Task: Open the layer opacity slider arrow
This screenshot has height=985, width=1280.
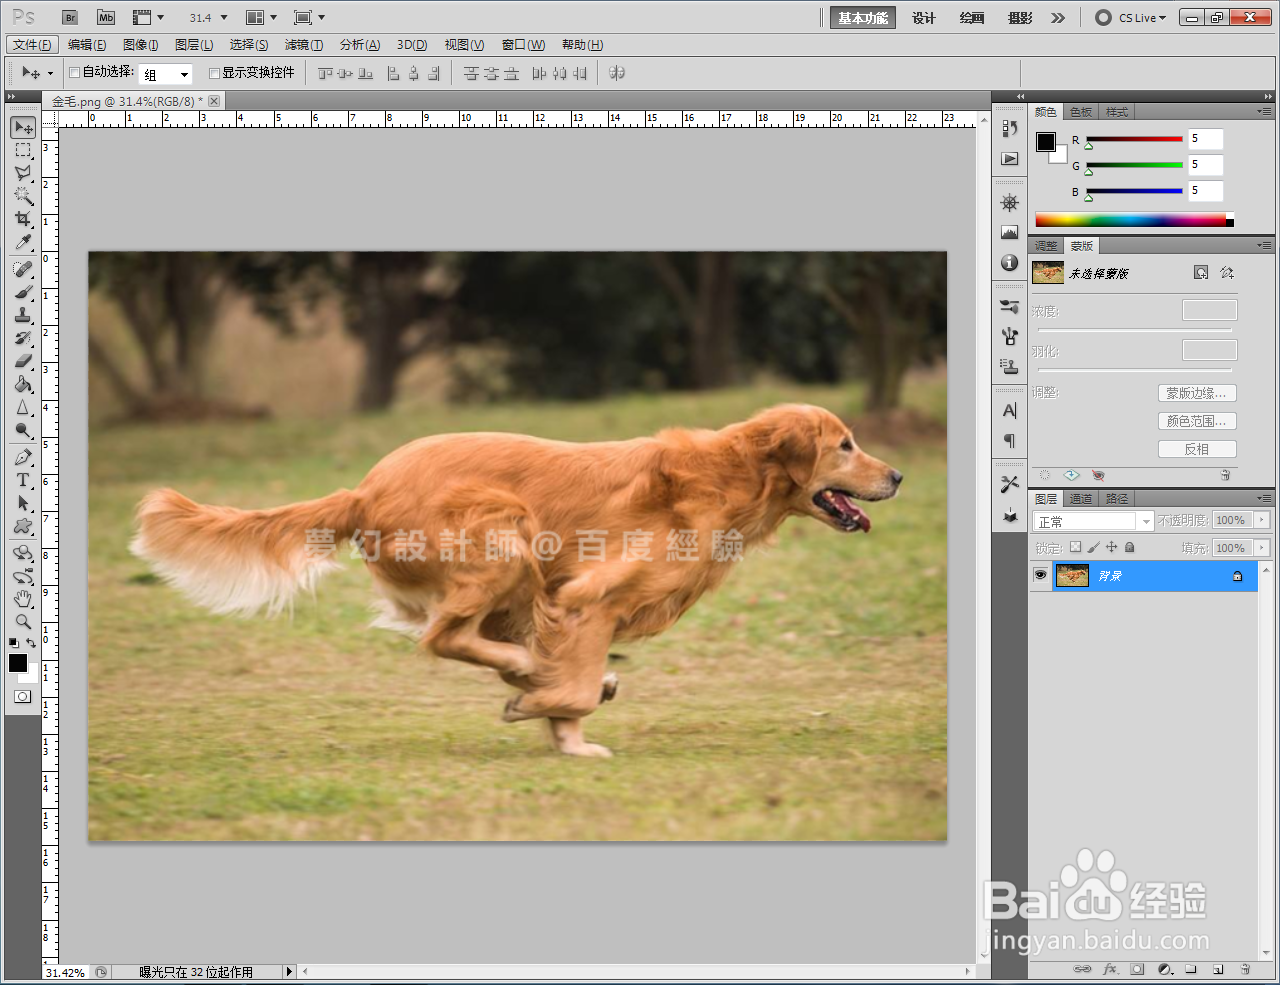Action: click(x=1262, y=520)
